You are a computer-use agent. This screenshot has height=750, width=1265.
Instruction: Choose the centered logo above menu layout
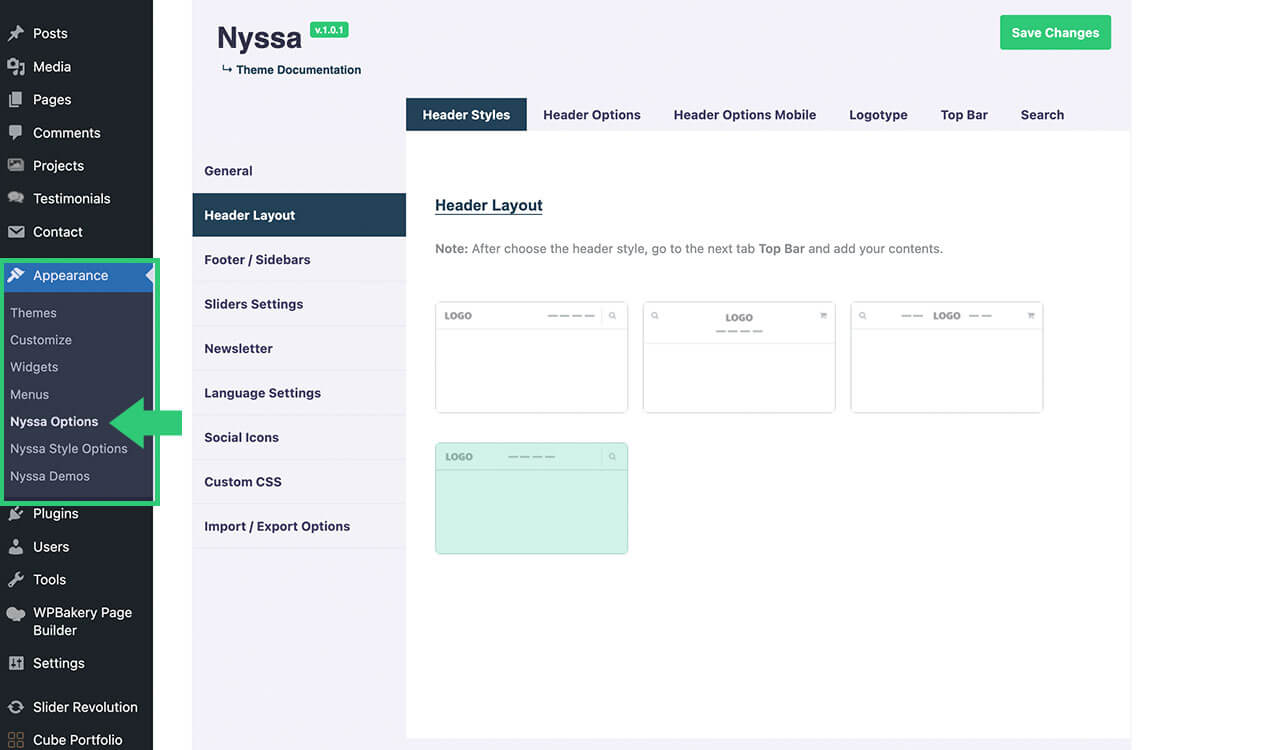(x=739, y=357)
